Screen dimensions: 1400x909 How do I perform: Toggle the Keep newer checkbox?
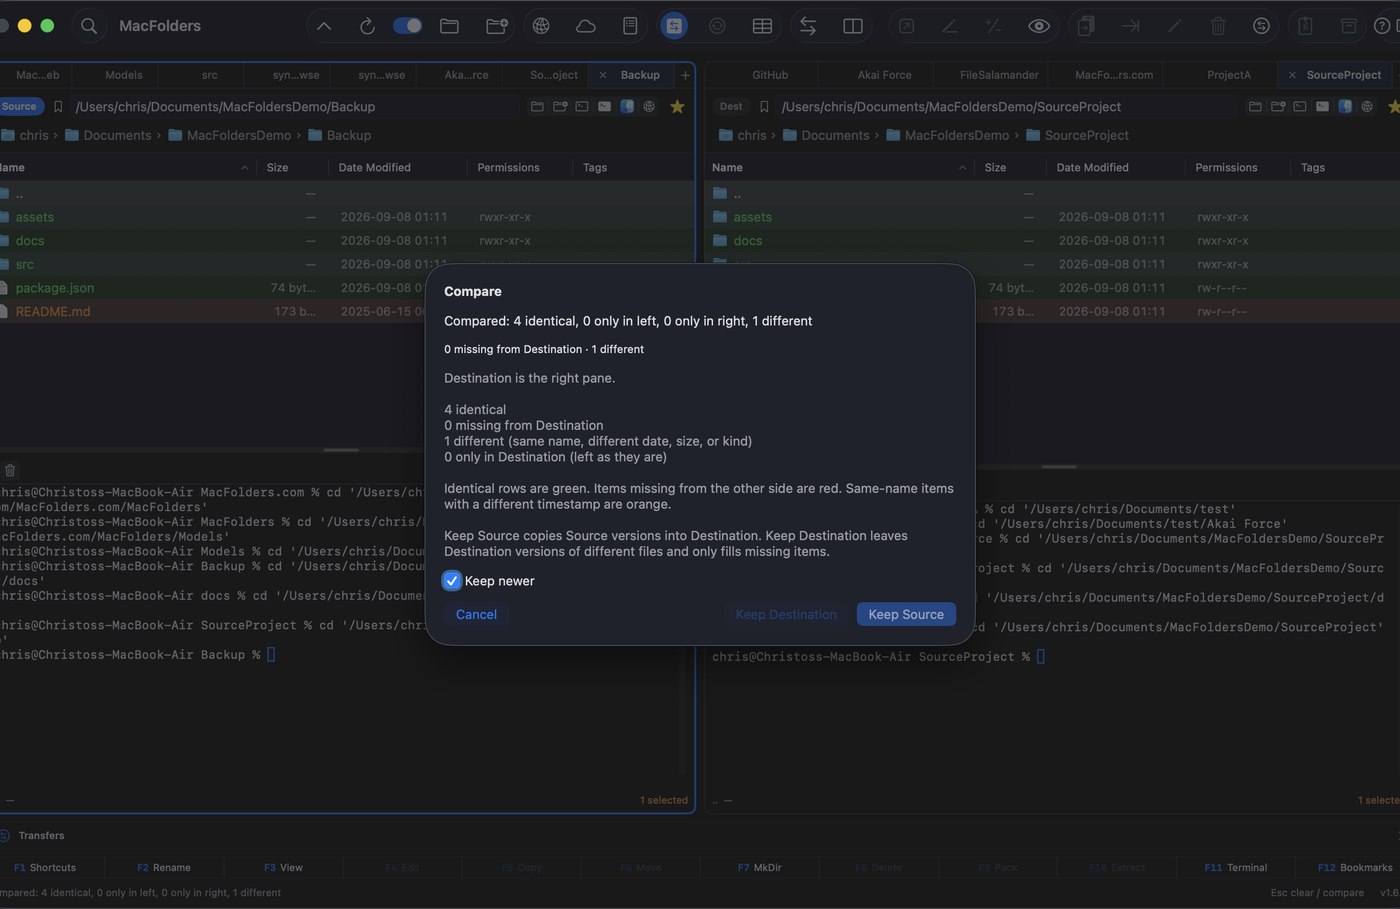pos(452,581)
